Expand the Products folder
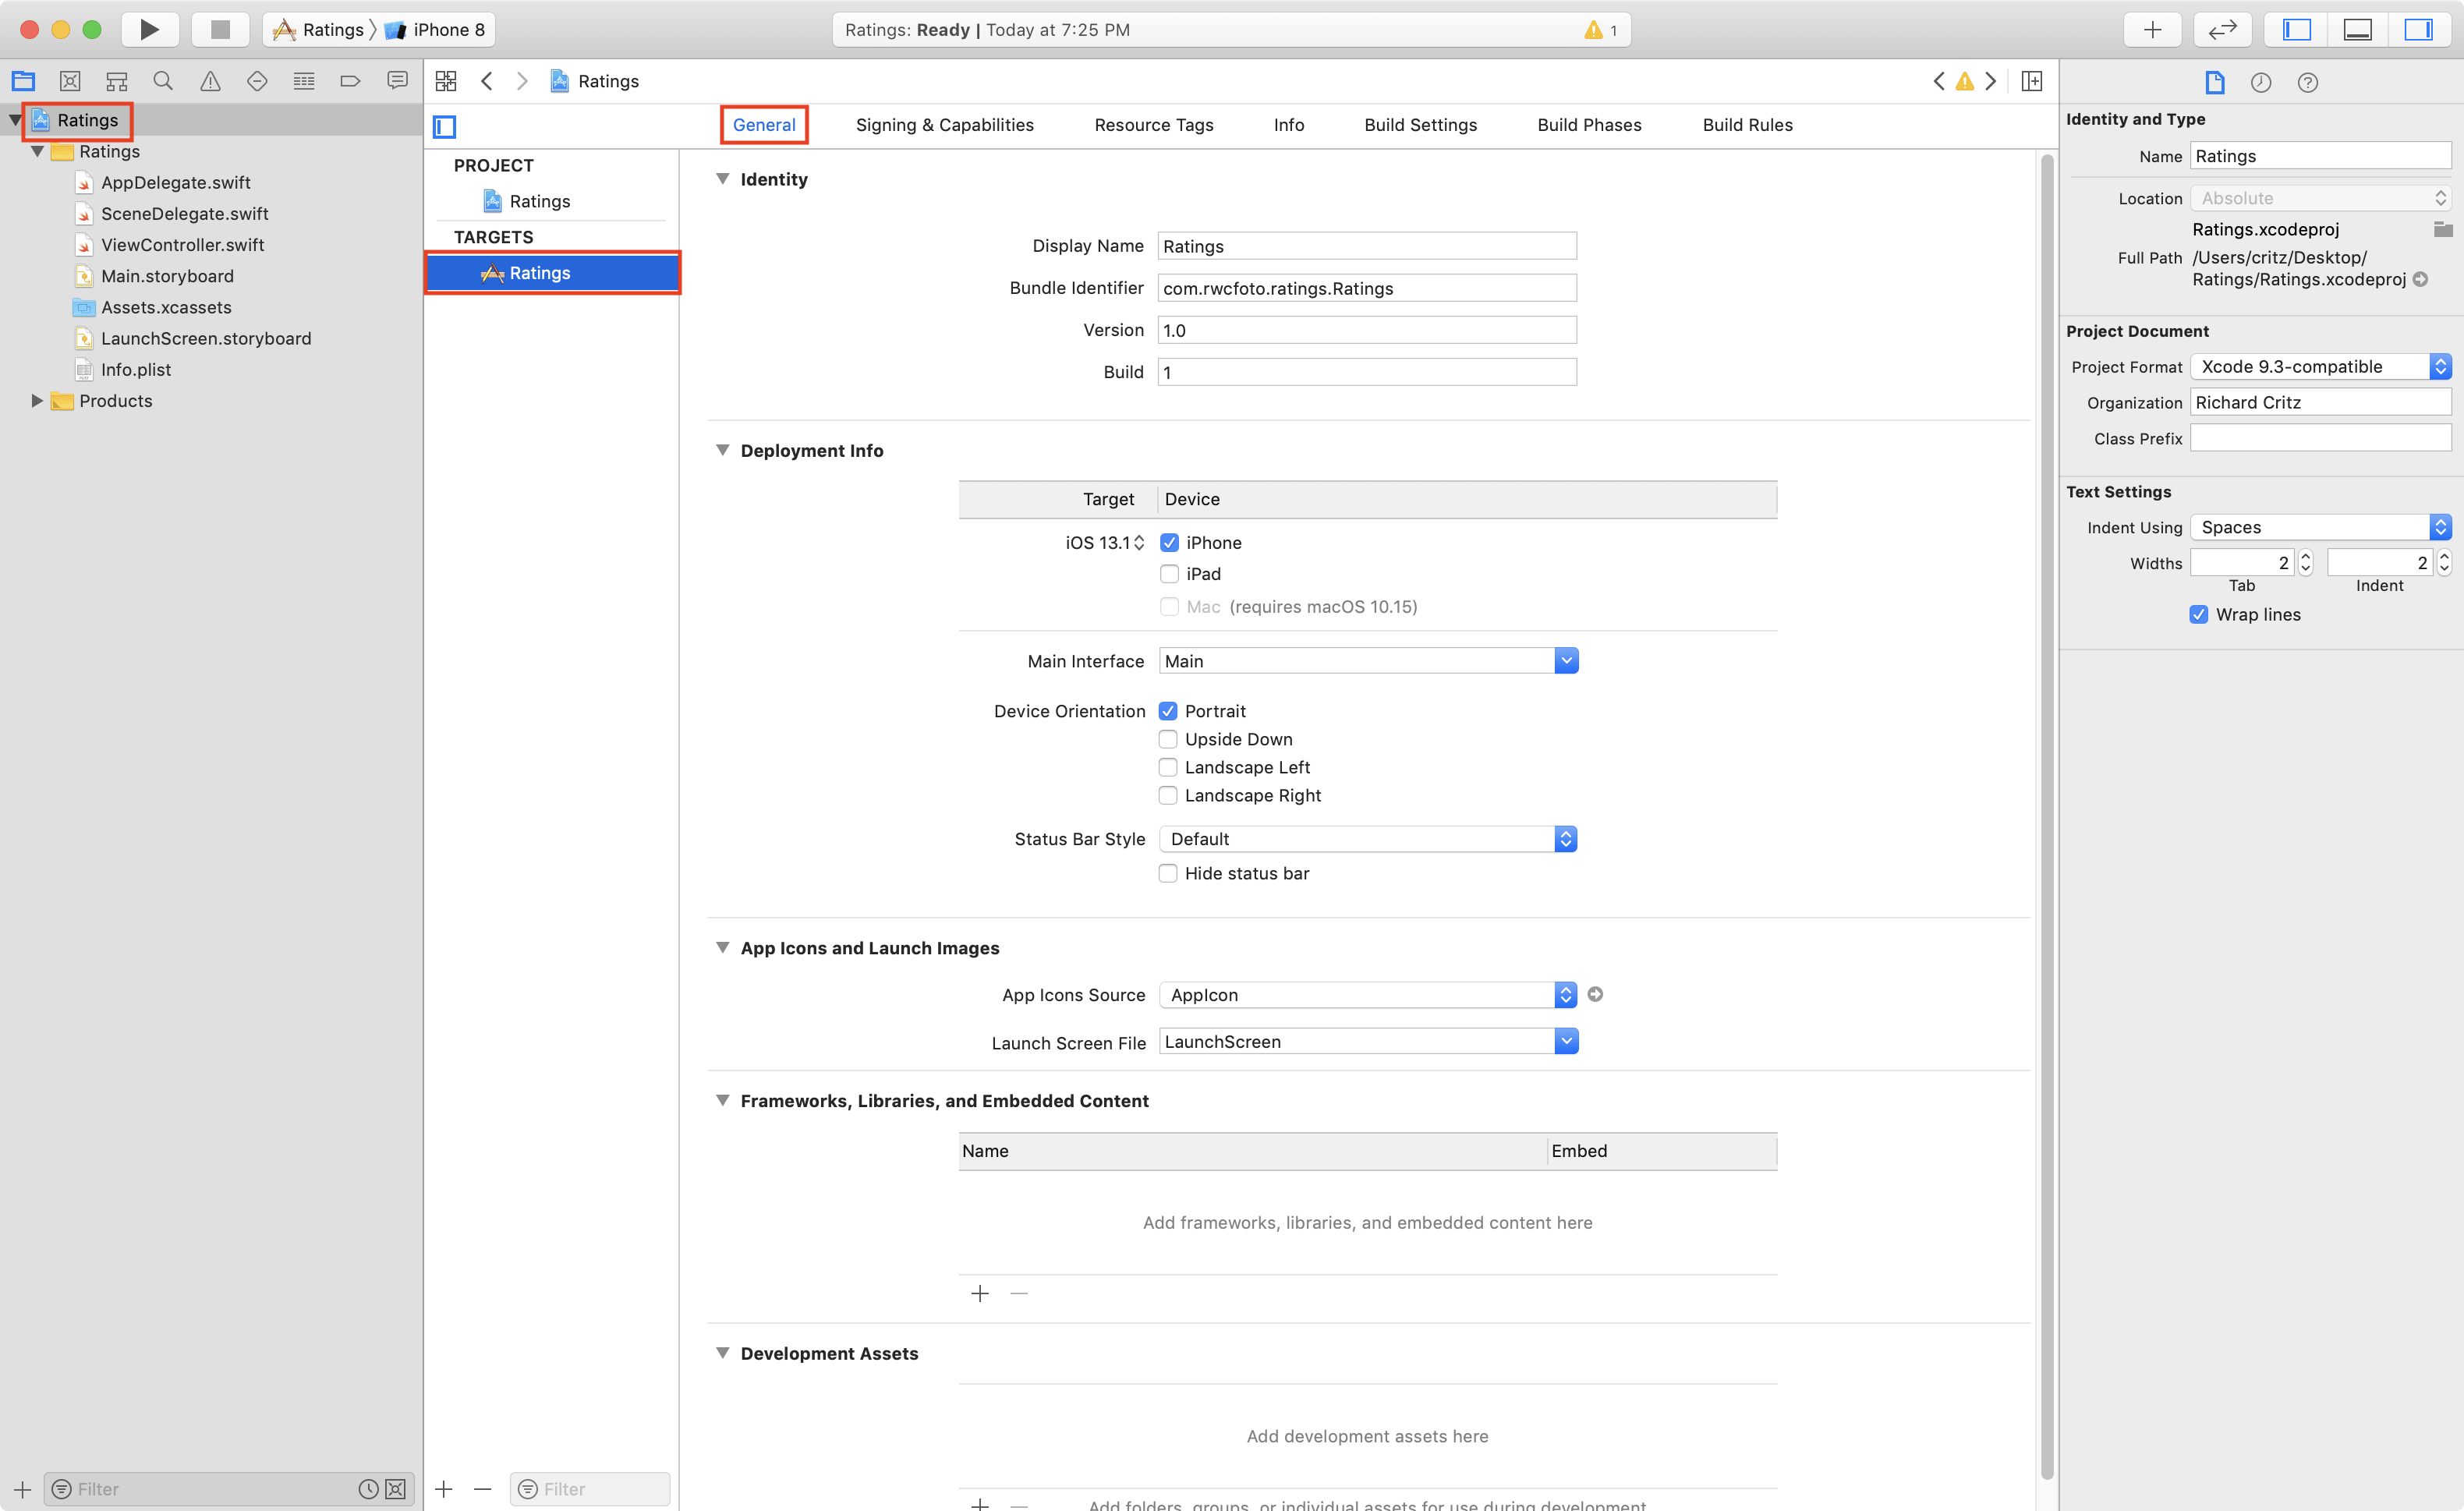 pyautogui.click(x=37, y=400)
